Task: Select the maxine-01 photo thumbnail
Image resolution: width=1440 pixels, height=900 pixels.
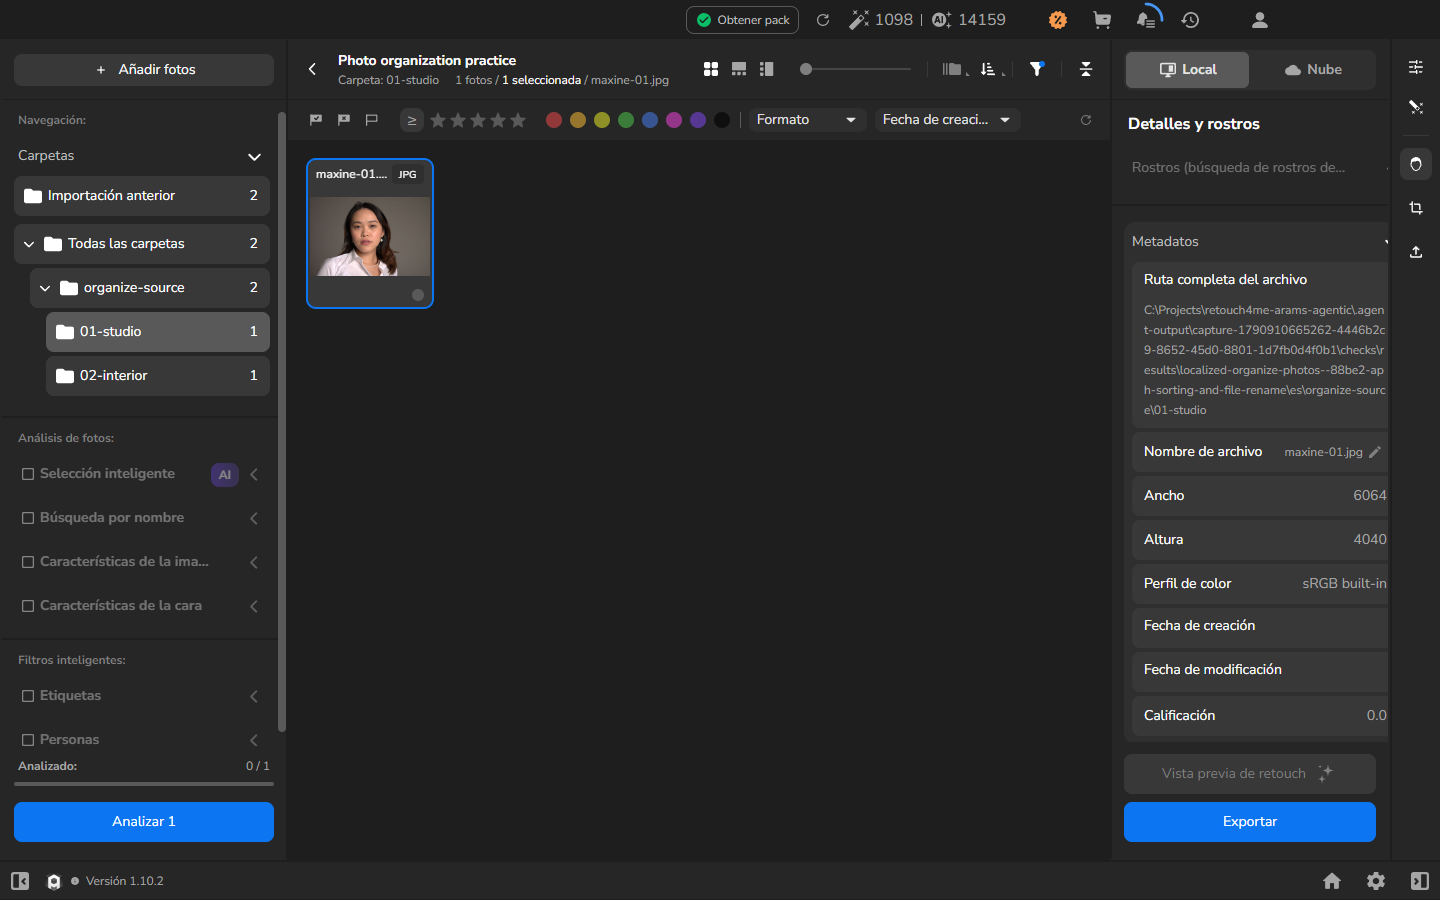Action: coord(370,233)
